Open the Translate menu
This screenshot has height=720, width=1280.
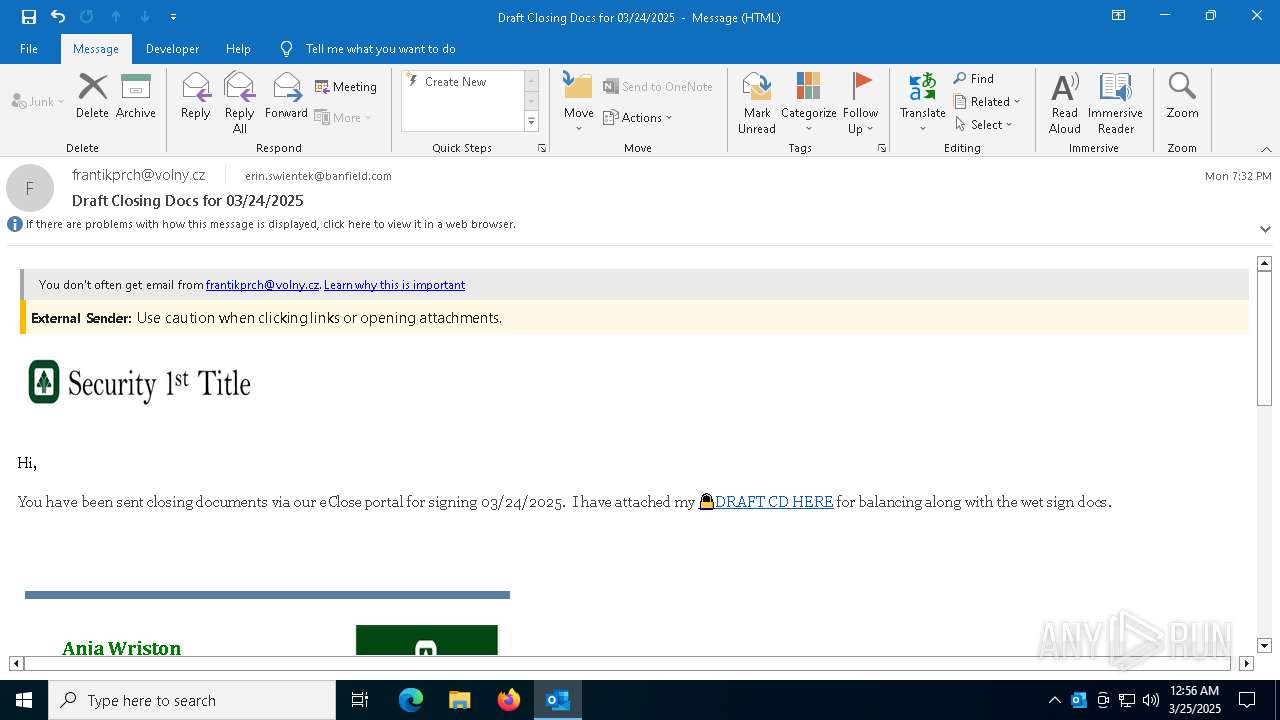(x=922, y=103)
